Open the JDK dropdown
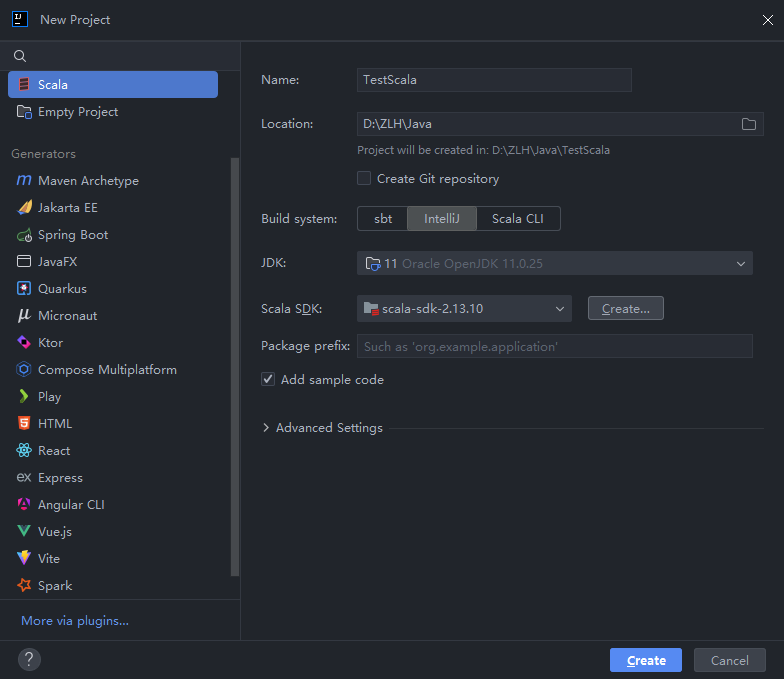This screenshot has width=784, height=679. coord(554,264)
